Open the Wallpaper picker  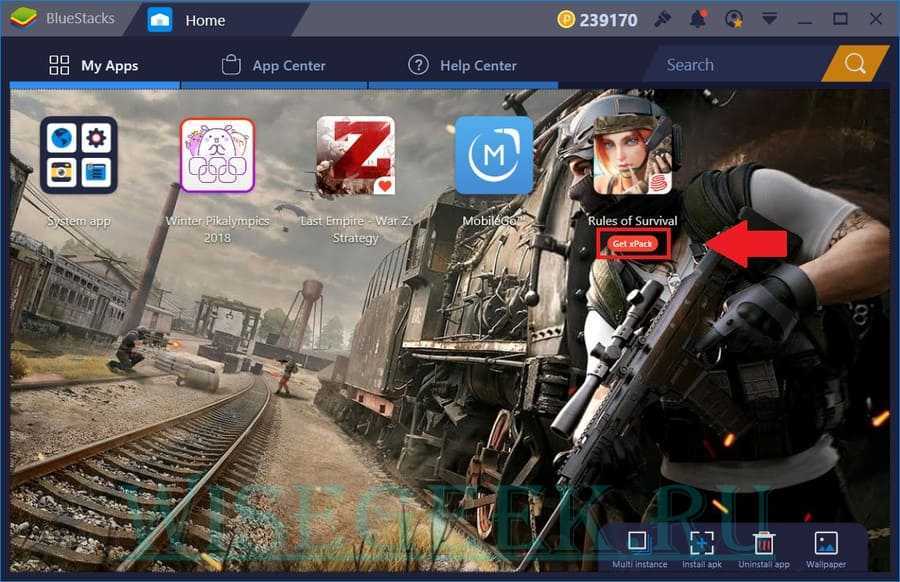pyautogui.click(x=826, y=543)
